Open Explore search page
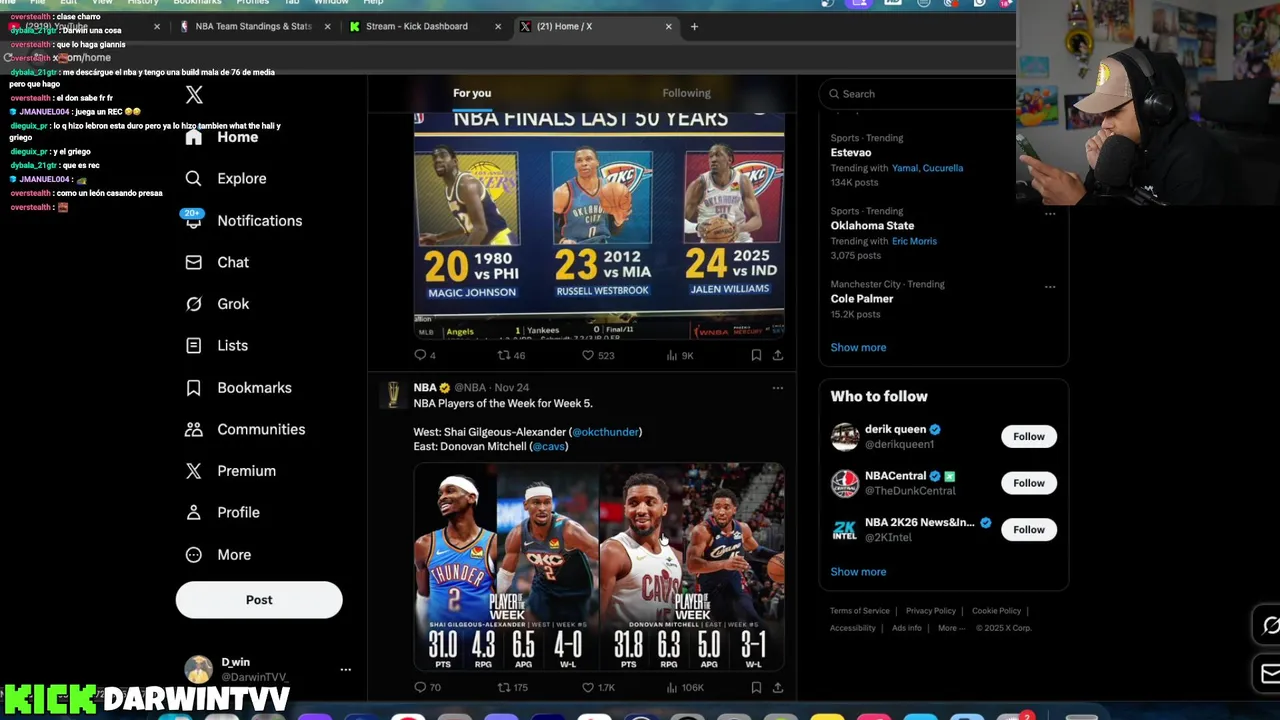This screenshot has width=1280, height=720. [x=226, y=178]
